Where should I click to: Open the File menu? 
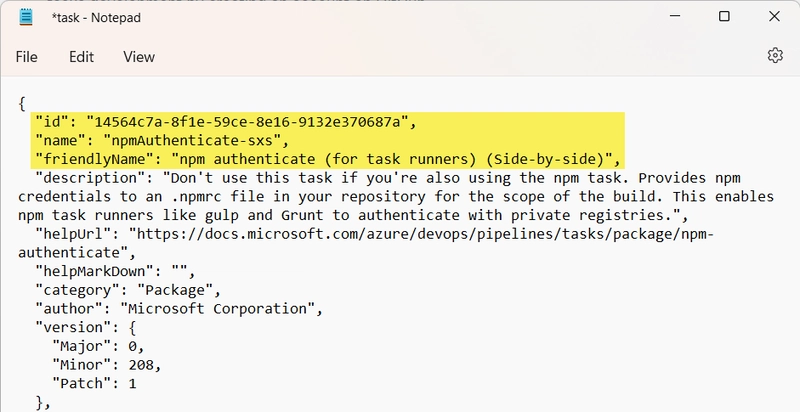(27, 57)
